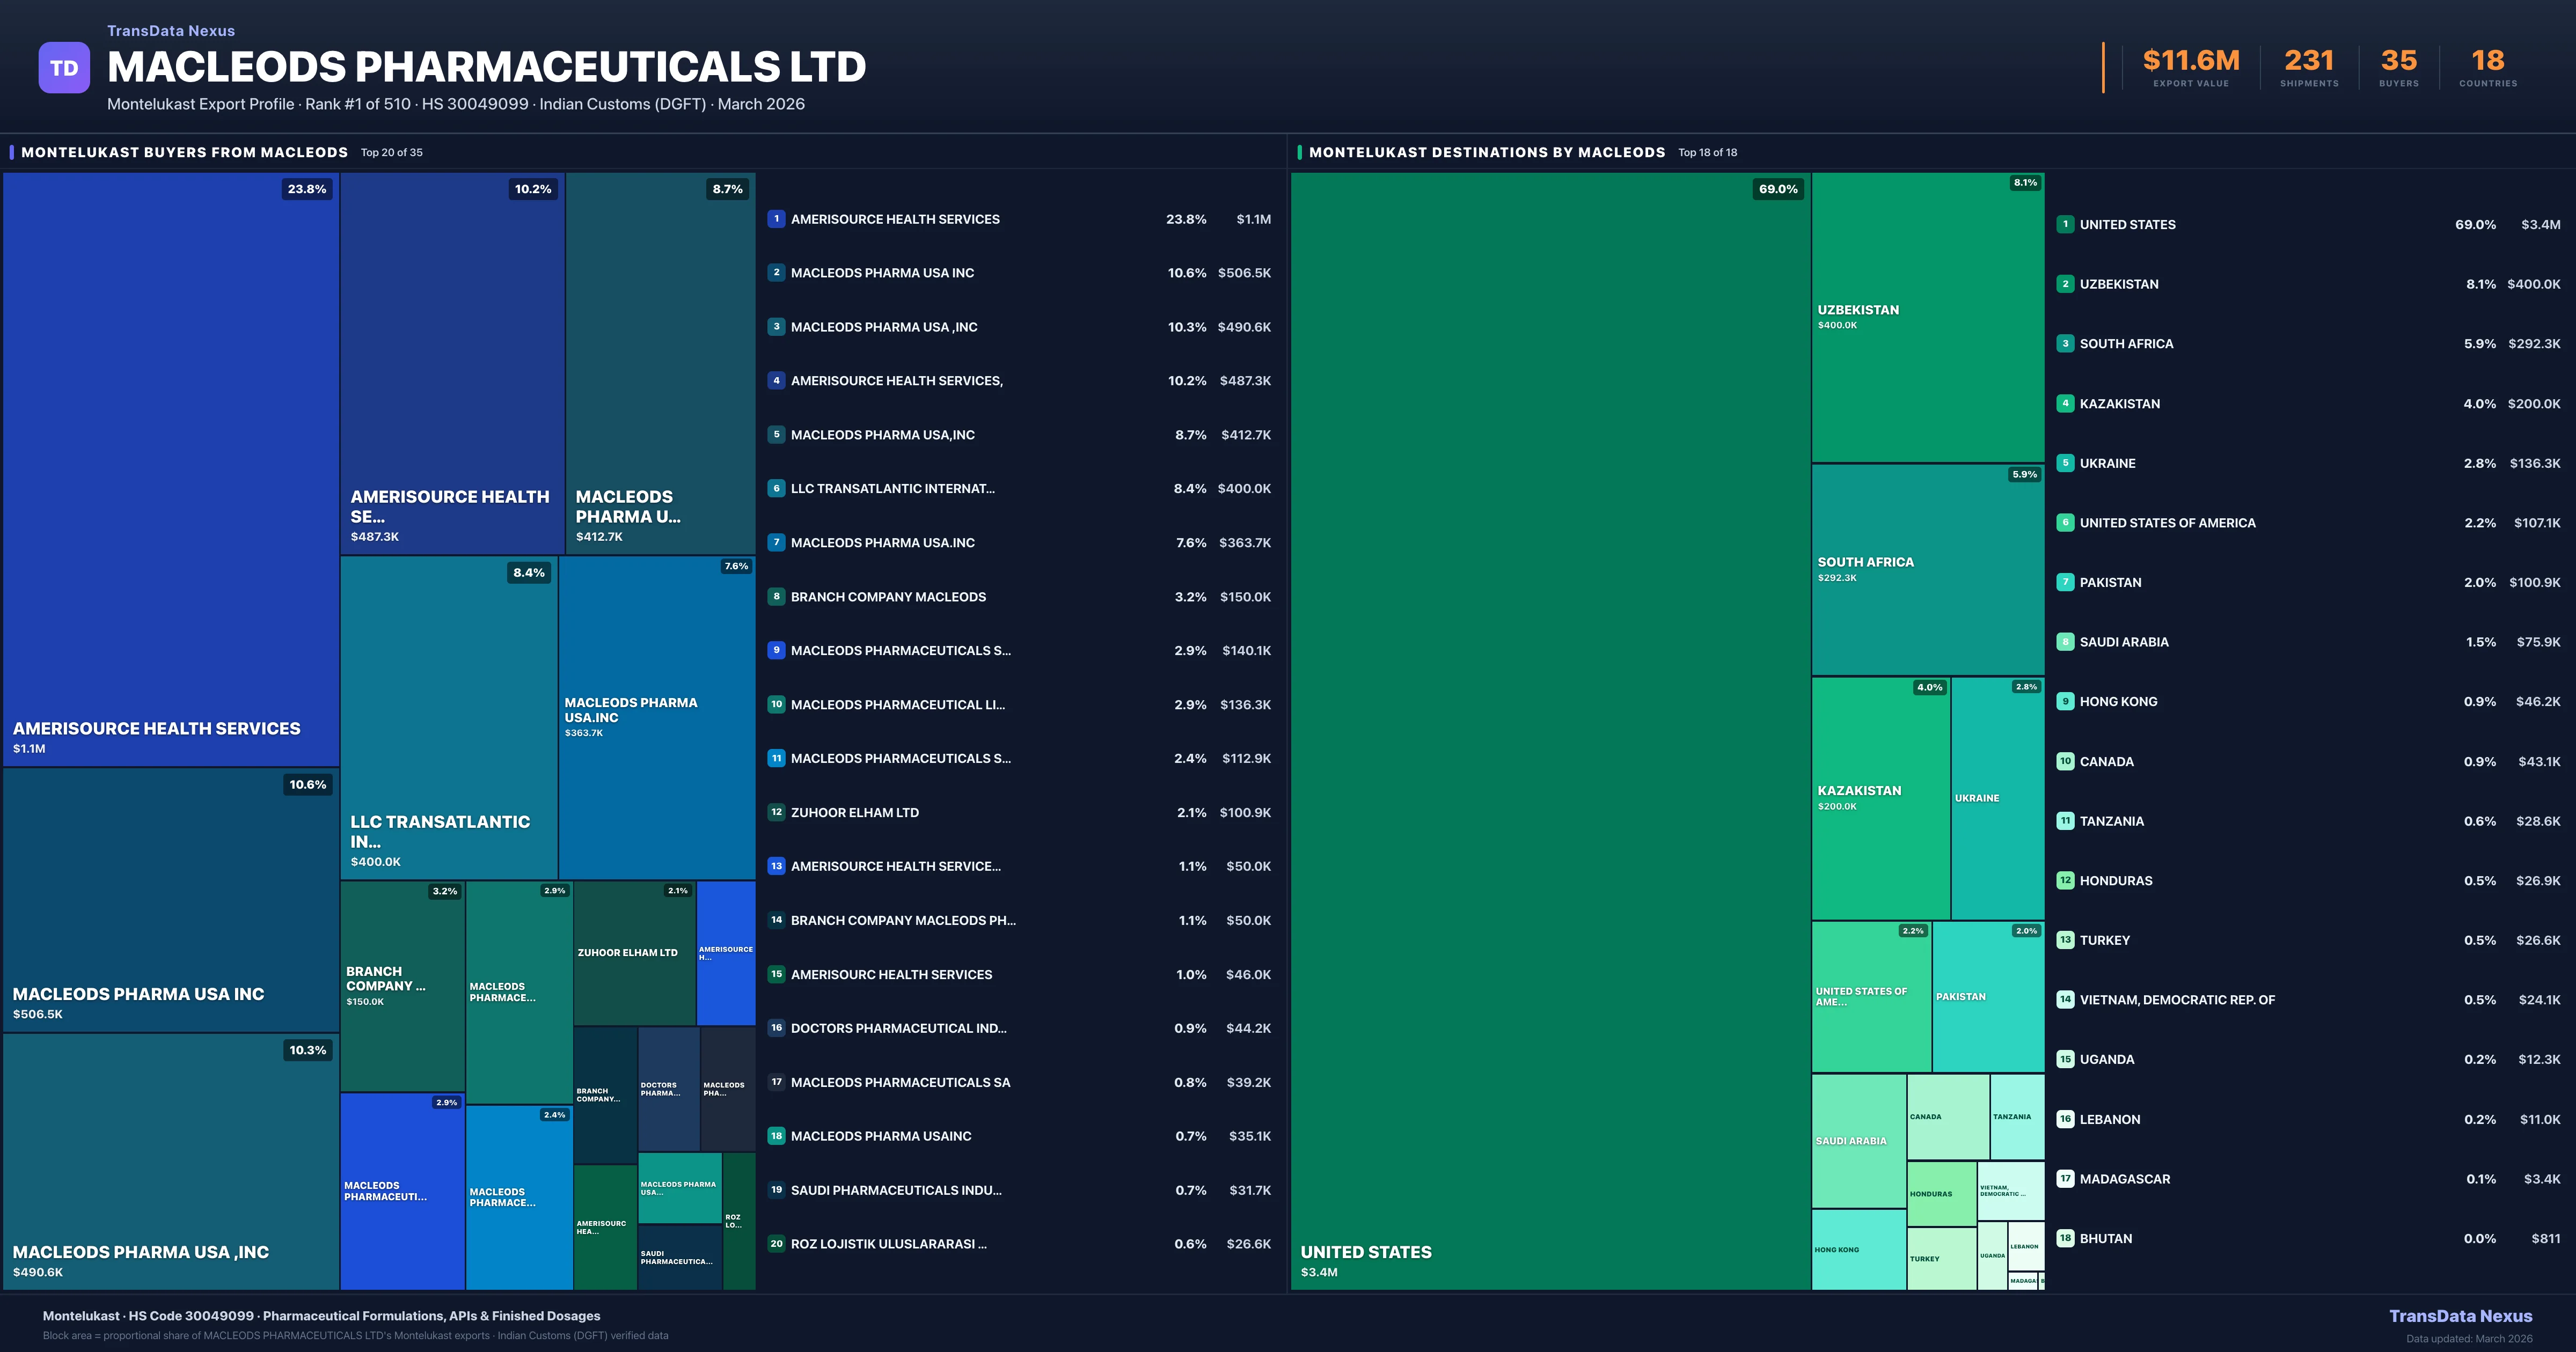Click the Top 20 of 35 label

click(x=390, y=153)
